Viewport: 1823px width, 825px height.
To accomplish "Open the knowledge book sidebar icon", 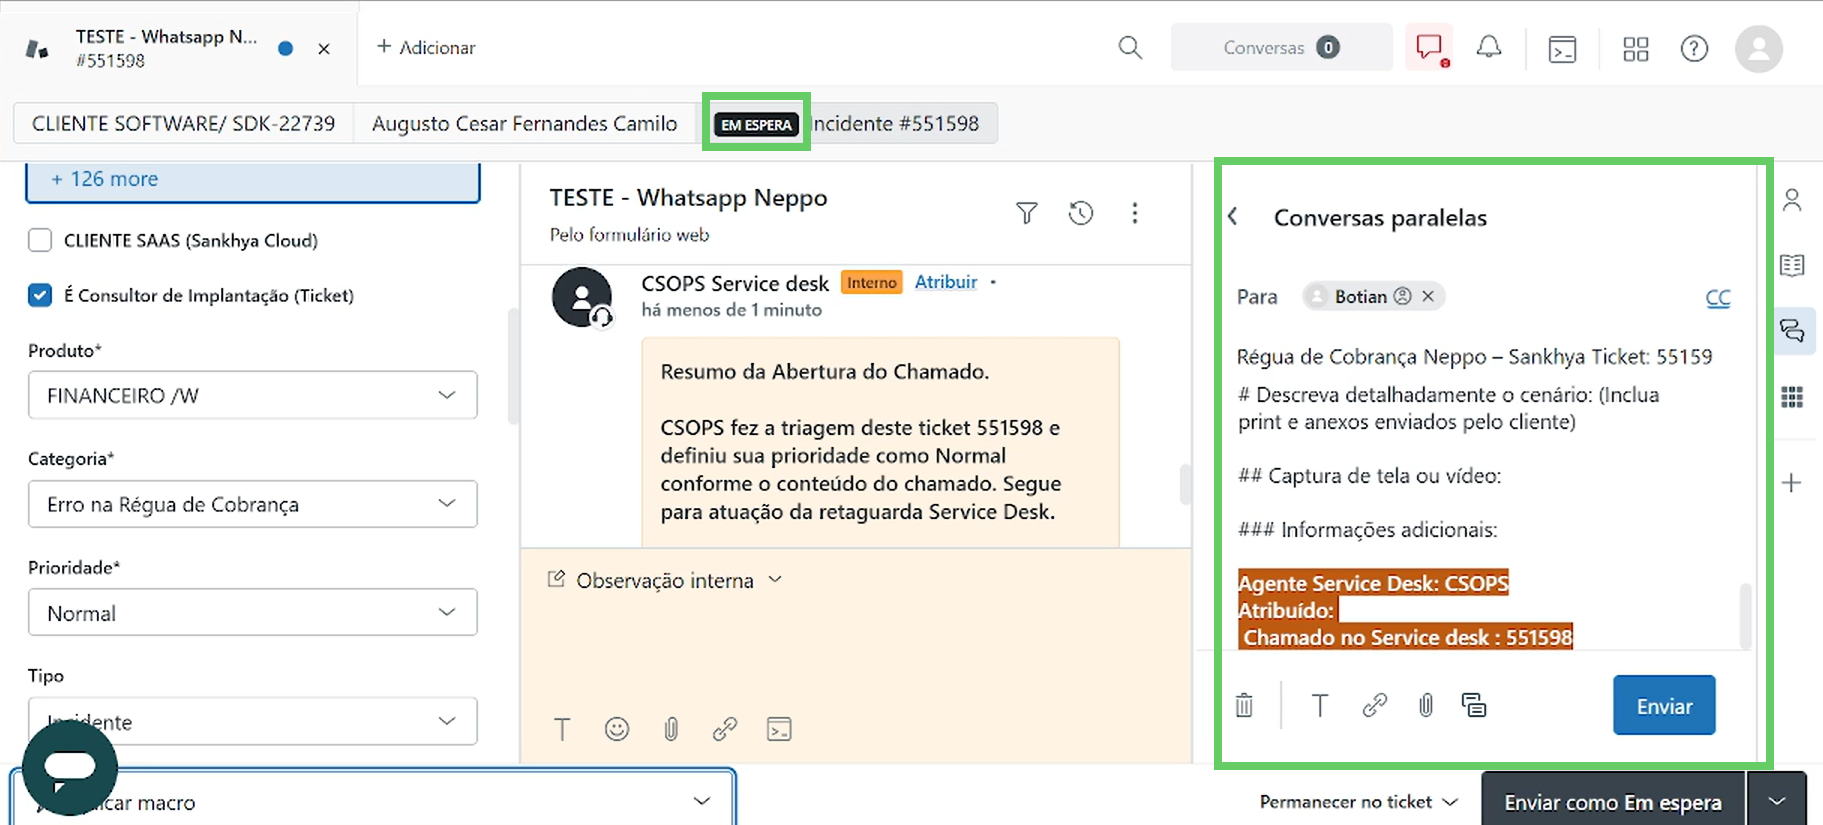I will coord(1792,265).
